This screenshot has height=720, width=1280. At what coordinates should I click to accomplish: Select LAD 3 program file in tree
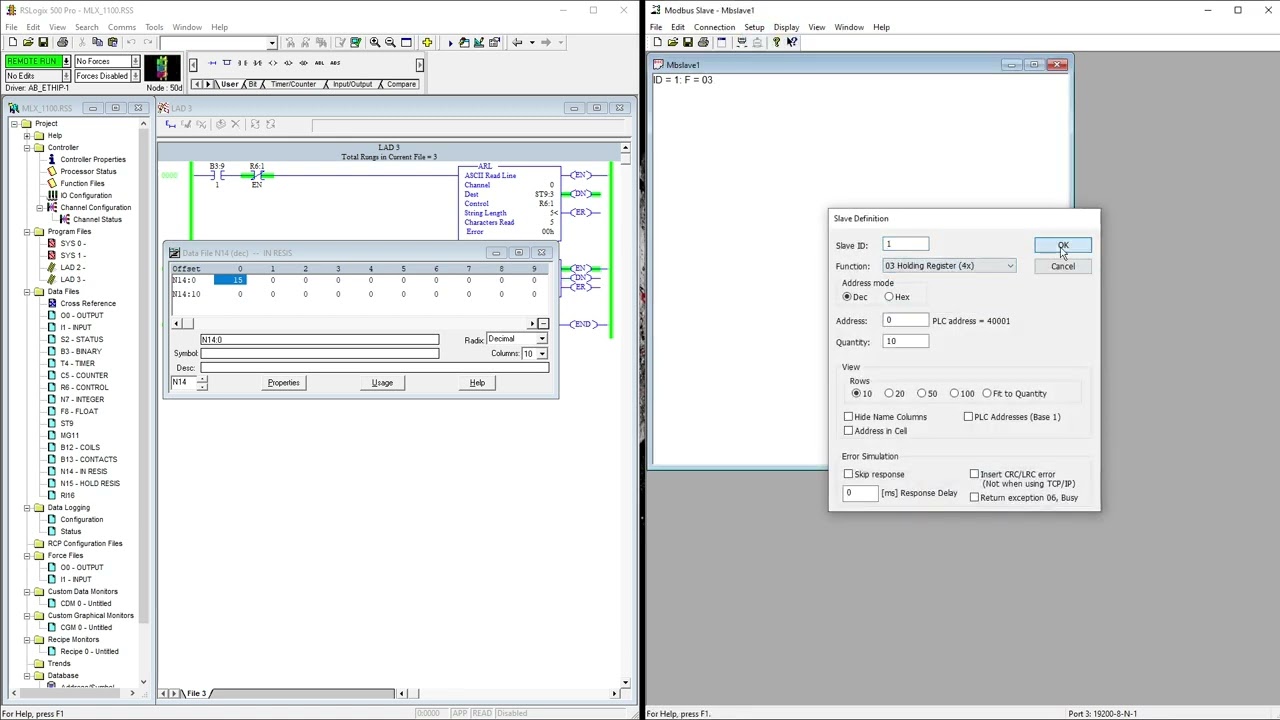tap(71, 280)
